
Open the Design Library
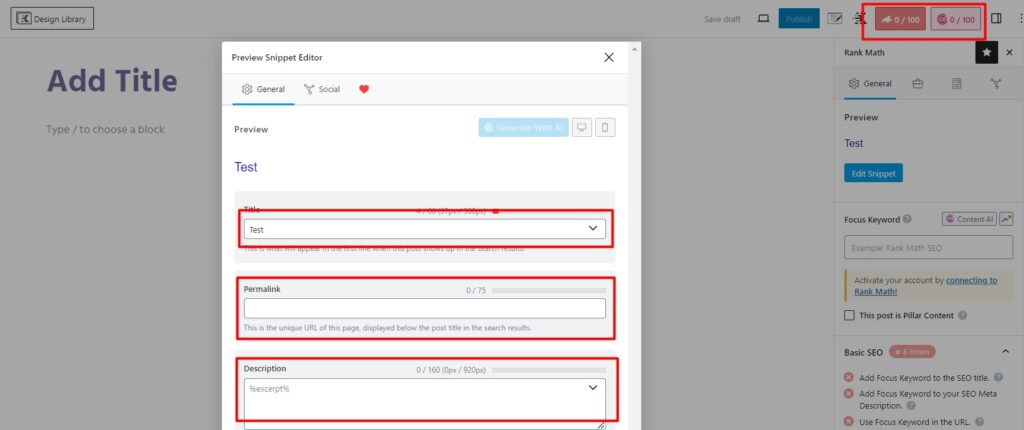coord(52,19)
